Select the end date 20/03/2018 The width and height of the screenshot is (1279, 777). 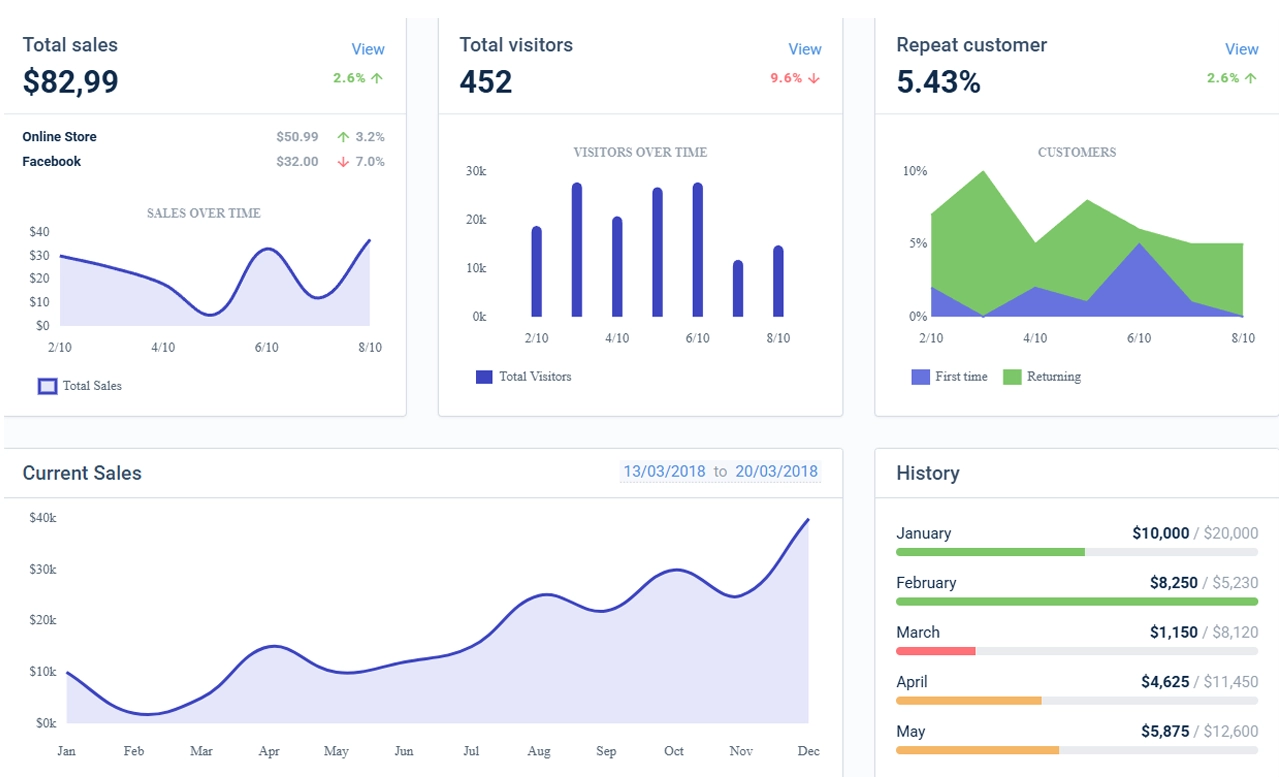[776, 472]
